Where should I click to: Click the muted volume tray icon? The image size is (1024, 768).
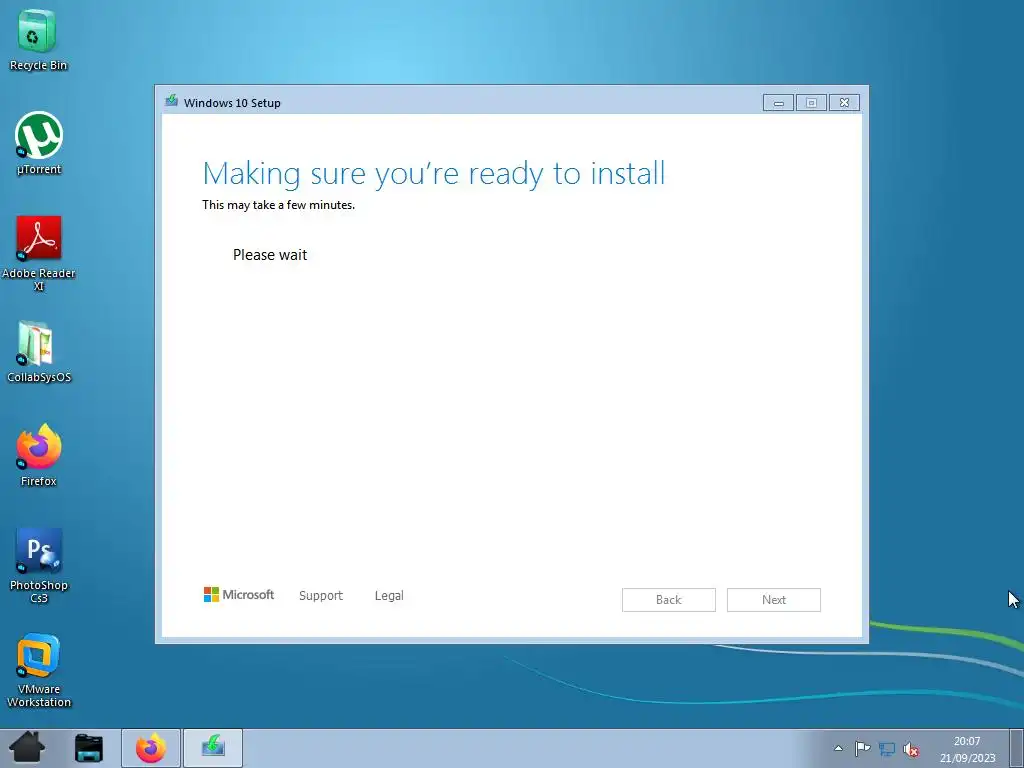click(911, 749)
